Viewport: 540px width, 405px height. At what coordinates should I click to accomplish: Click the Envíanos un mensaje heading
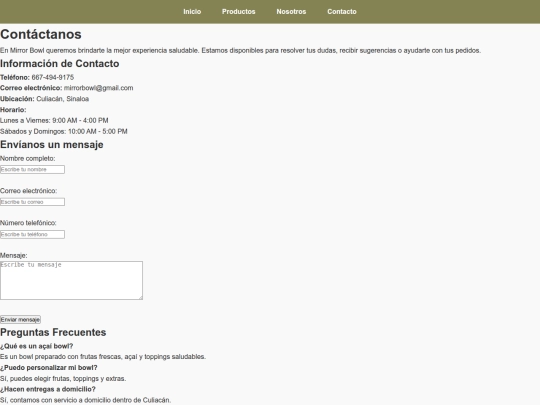(52, 145)
